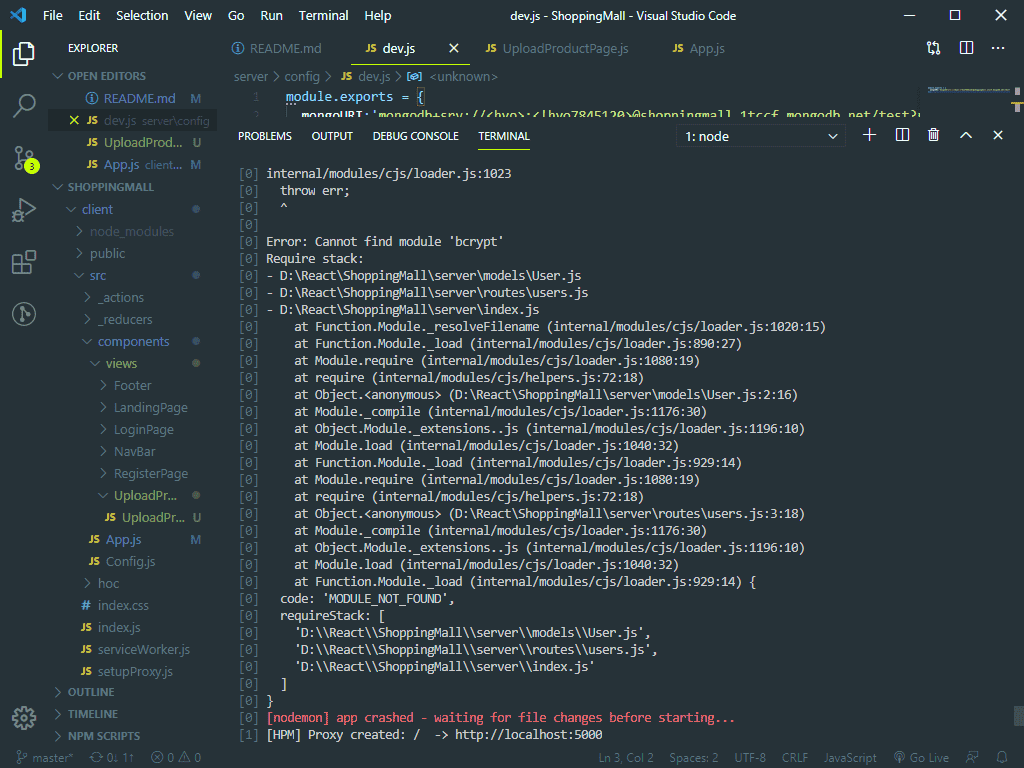Collapse the views folder
Screen dimensions: 1024x768
coord(121,364)
